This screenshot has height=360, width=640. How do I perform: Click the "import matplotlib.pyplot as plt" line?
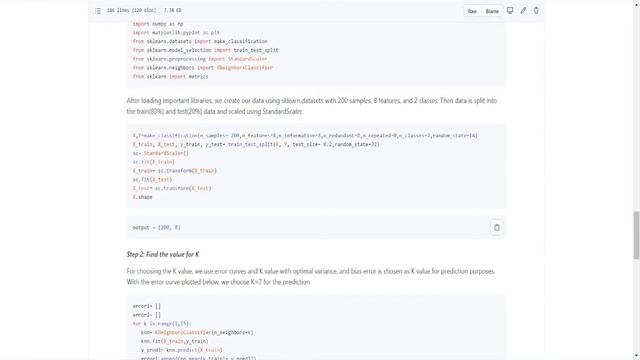[x=176, y=32]
